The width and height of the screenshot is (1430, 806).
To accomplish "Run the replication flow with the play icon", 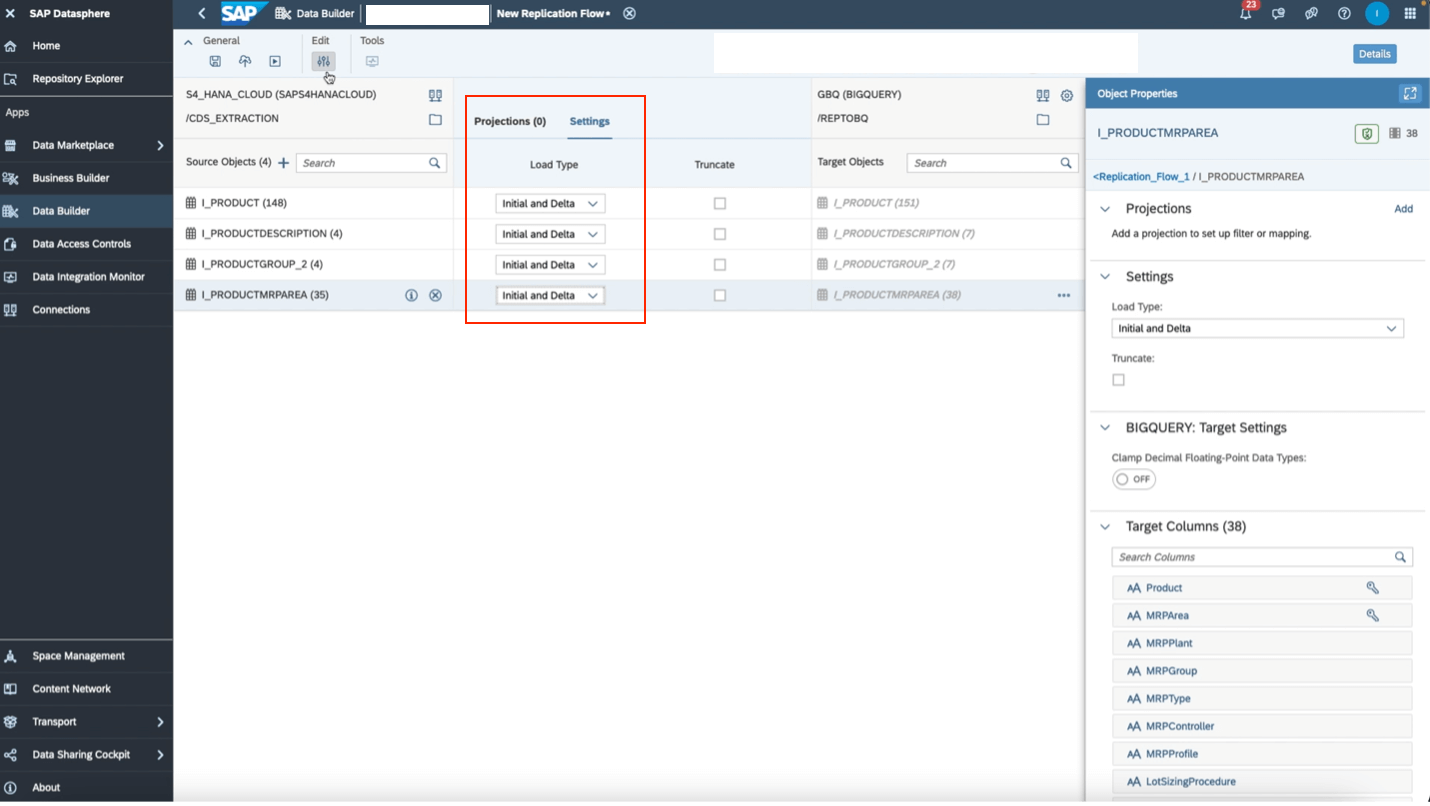I will pyautogui.click(x=272, y=61).
